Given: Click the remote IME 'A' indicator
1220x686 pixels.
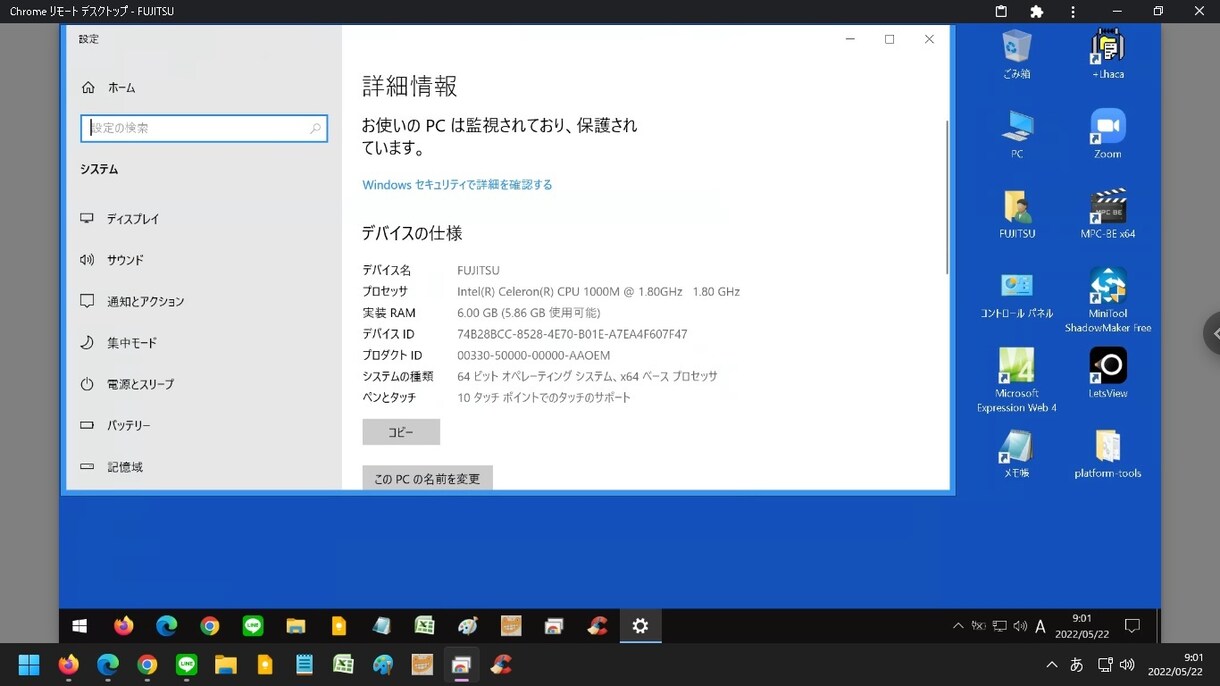Looking at the screenshot, I should (1040, 626).
